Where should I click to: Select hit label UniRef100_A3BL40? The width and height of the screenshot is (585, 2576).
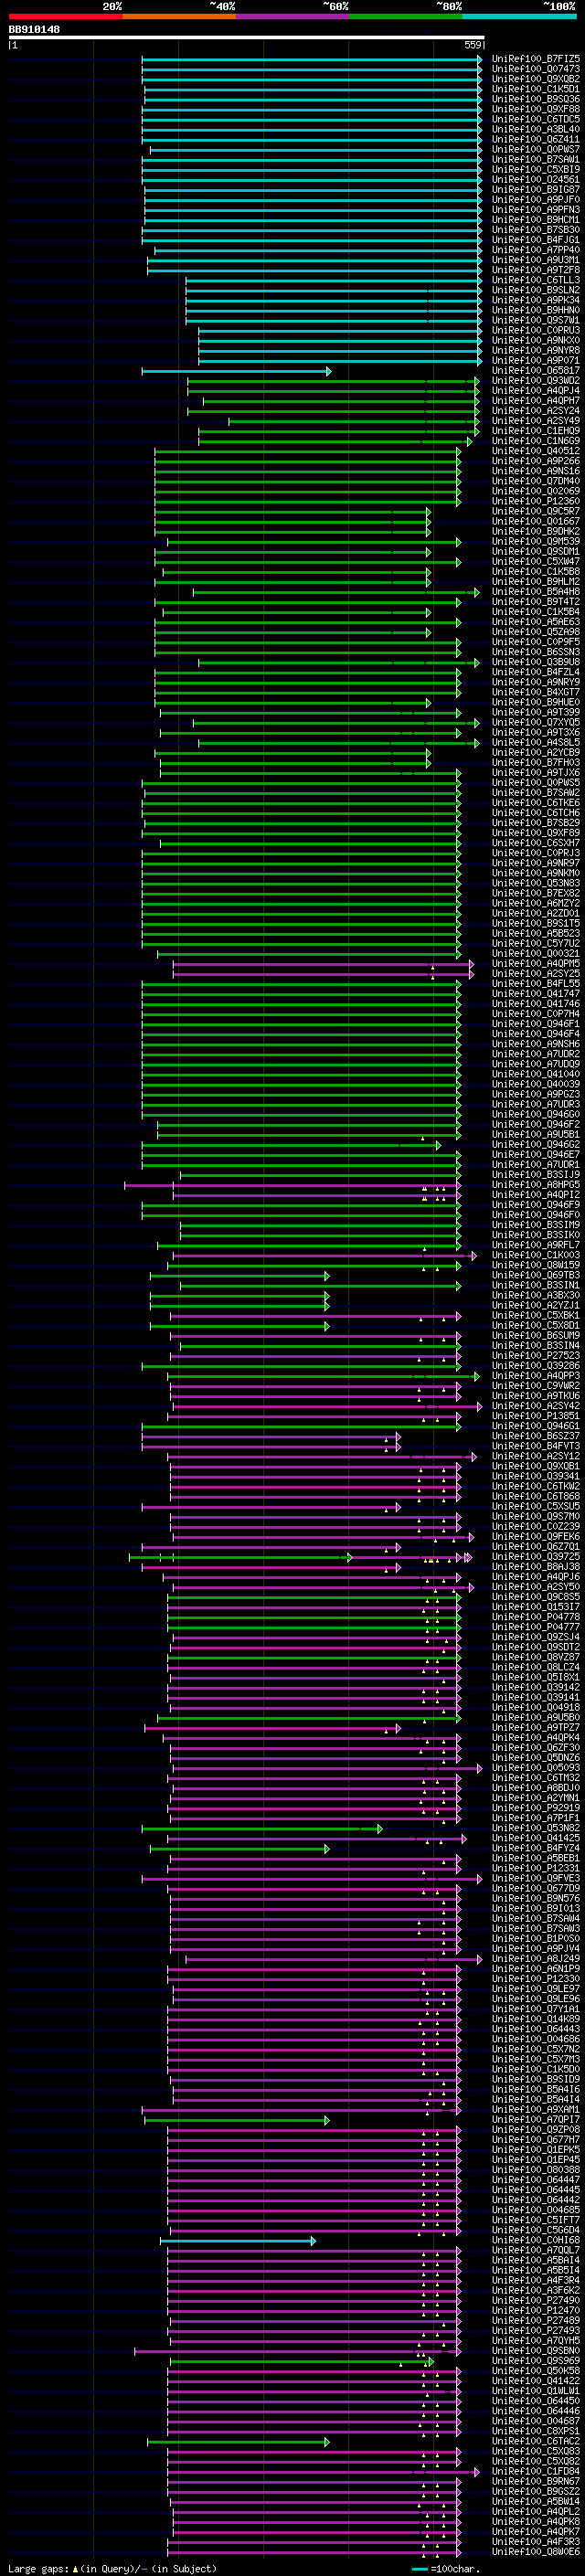click(536, 129)
